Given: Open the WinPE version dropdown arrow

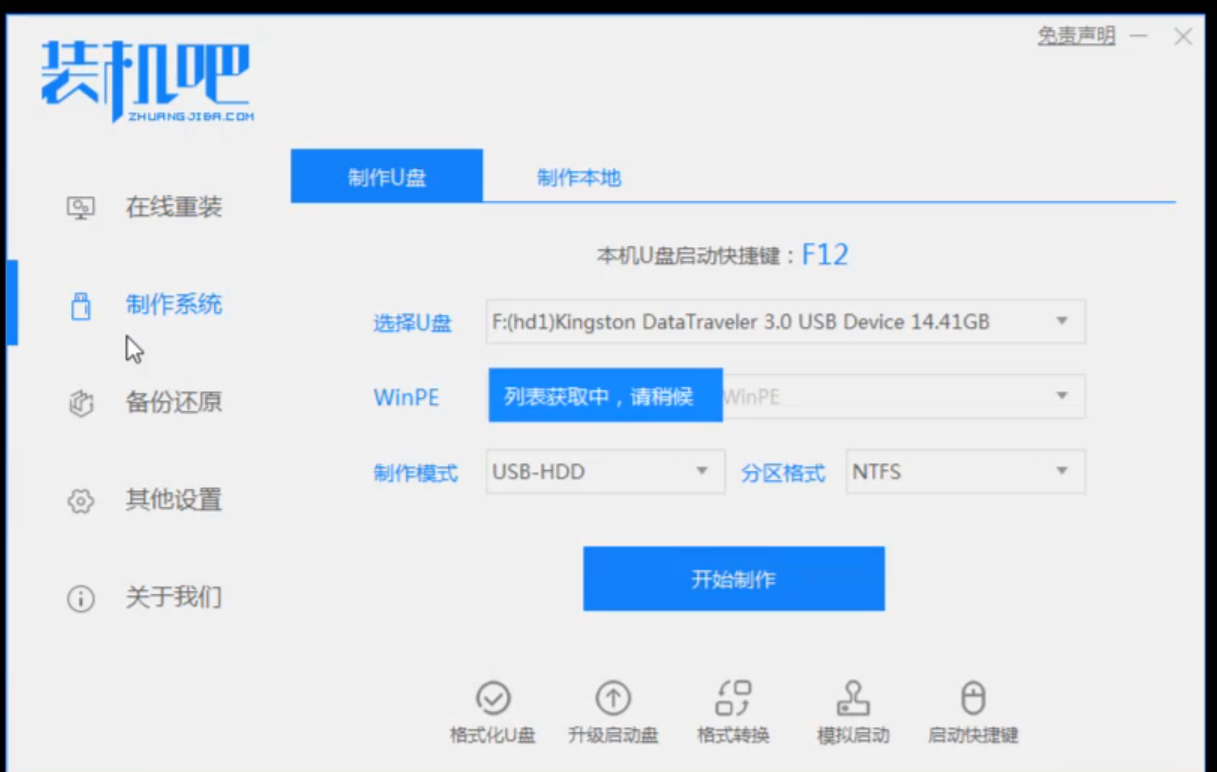Looking at the screenshot, I should pyautogui.click(x=1061, y=397).
